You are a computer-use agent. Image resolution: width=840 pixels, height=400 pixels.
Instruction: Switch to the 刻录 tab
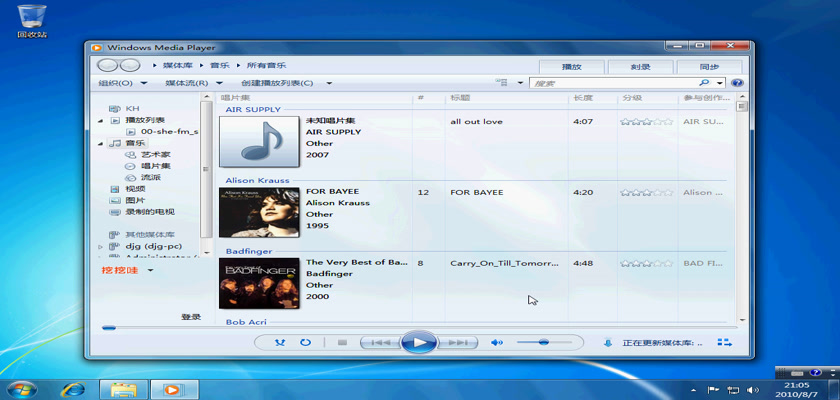coord(641,66)
